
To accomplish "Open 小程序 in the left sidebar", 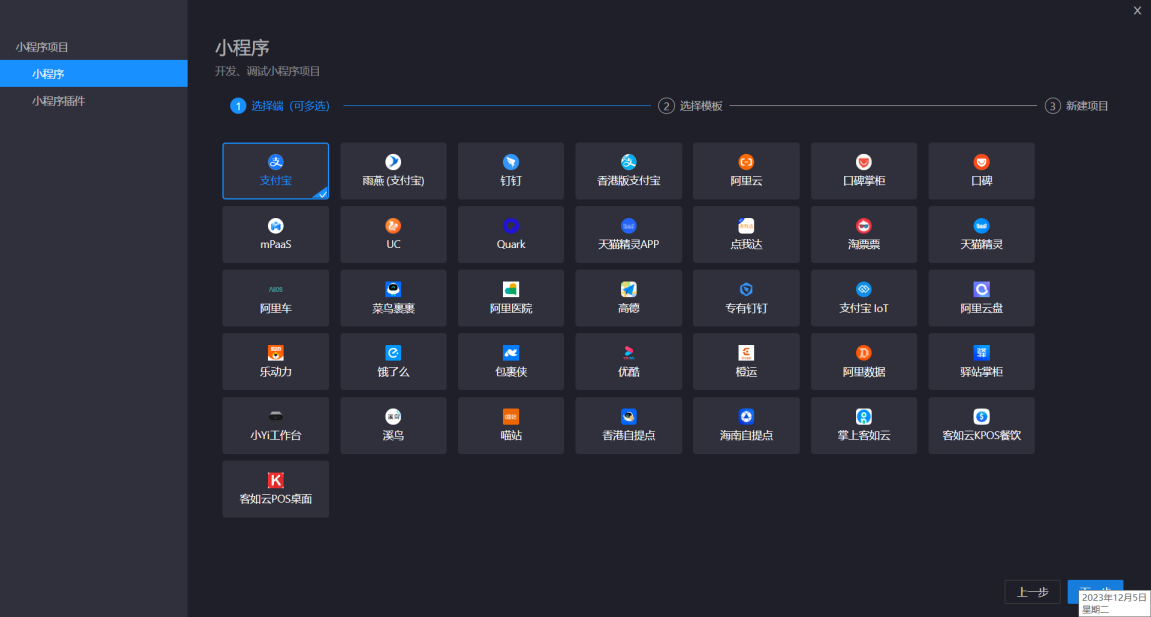I will pos(94,73).
